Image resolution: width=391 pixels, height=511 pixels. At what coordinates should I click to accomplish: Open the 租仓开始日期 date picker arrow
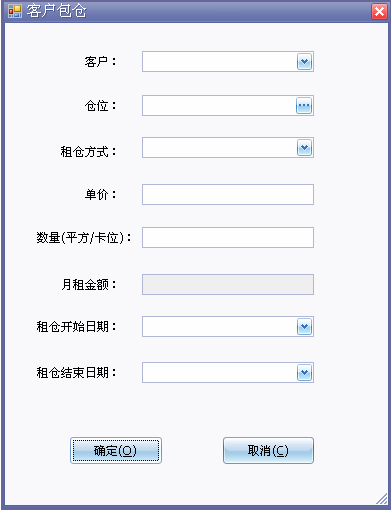pyautogui.click(x=304, y=327)
